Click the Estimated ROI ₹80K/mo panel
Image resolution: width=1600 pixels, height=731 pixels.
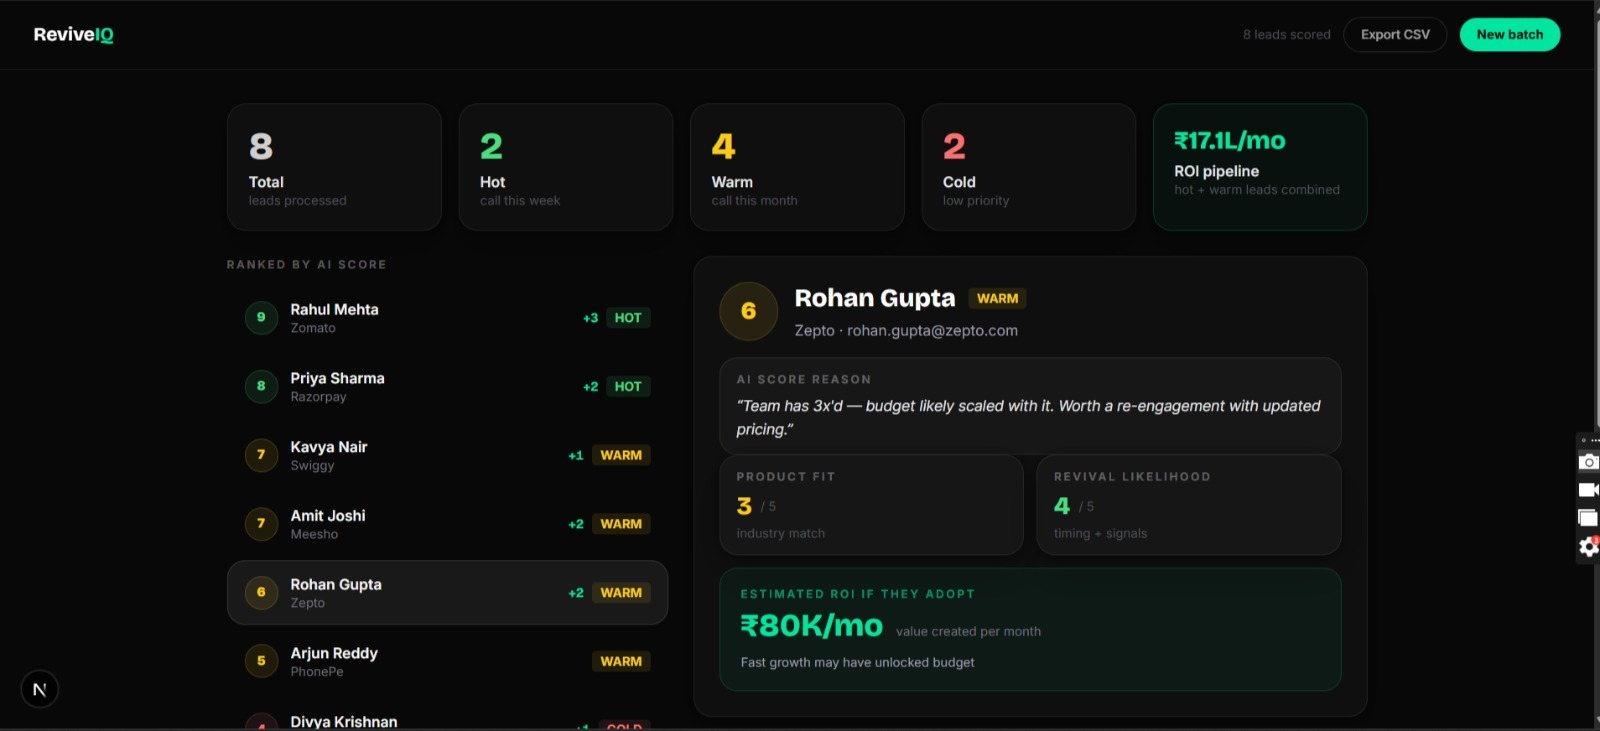[x=1029, y=629]
